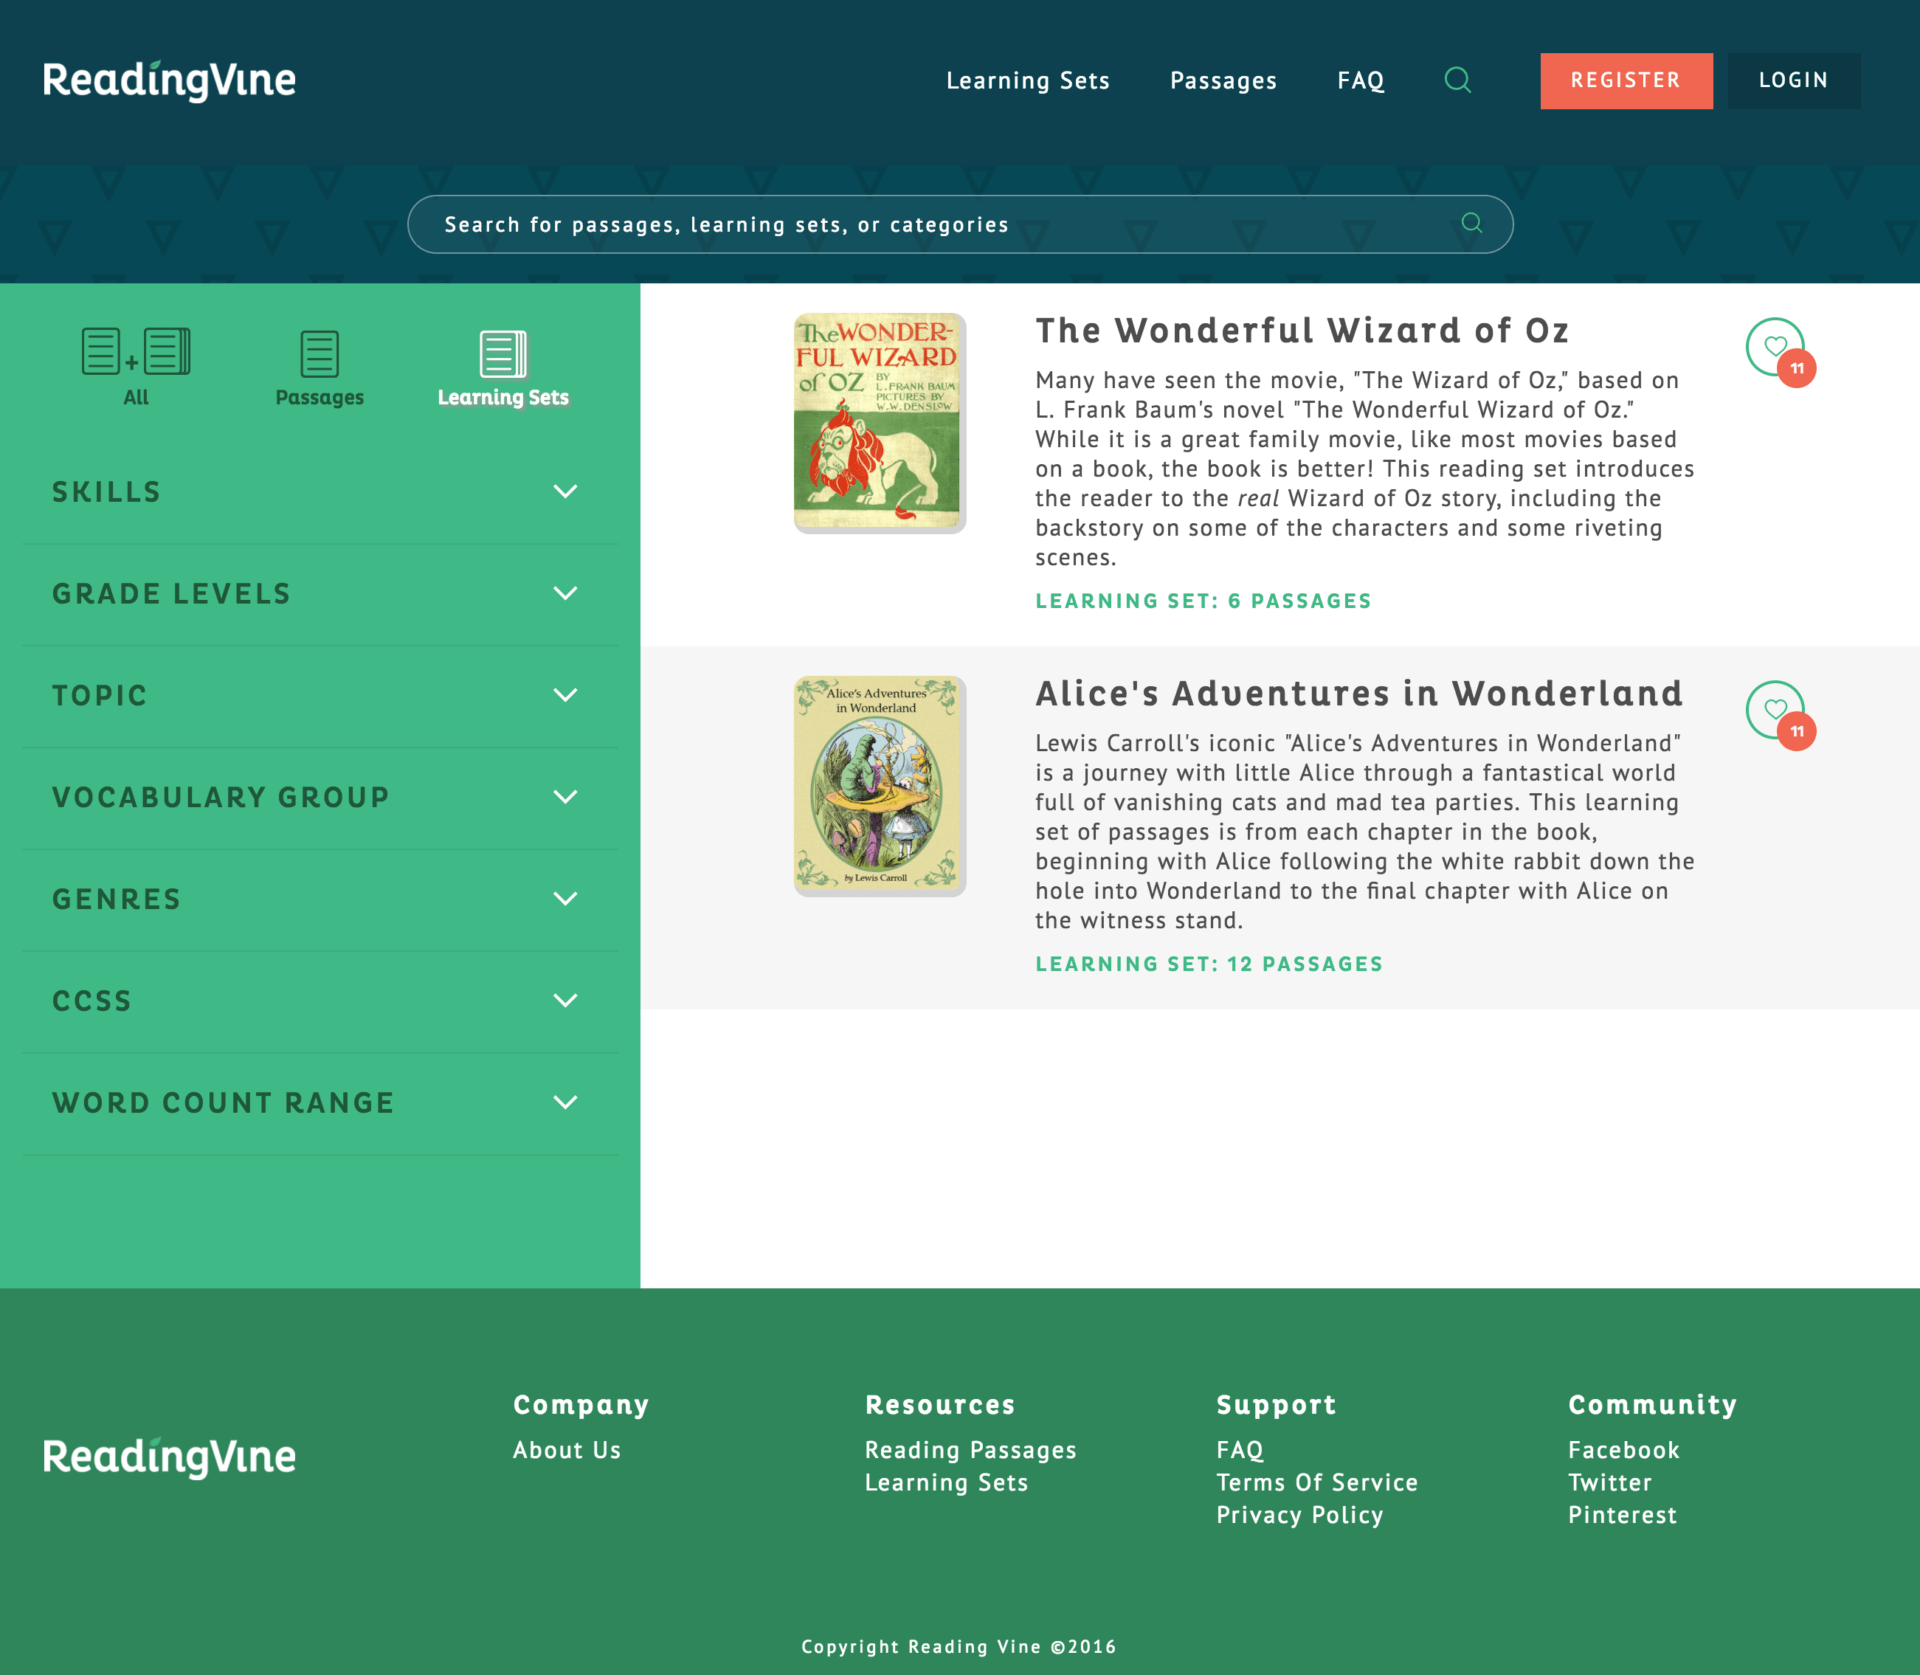Viewport: 1920px width, 1675px height.
Task: Open Learning Sets in top navigation
Action: [x=1027, y=81]
